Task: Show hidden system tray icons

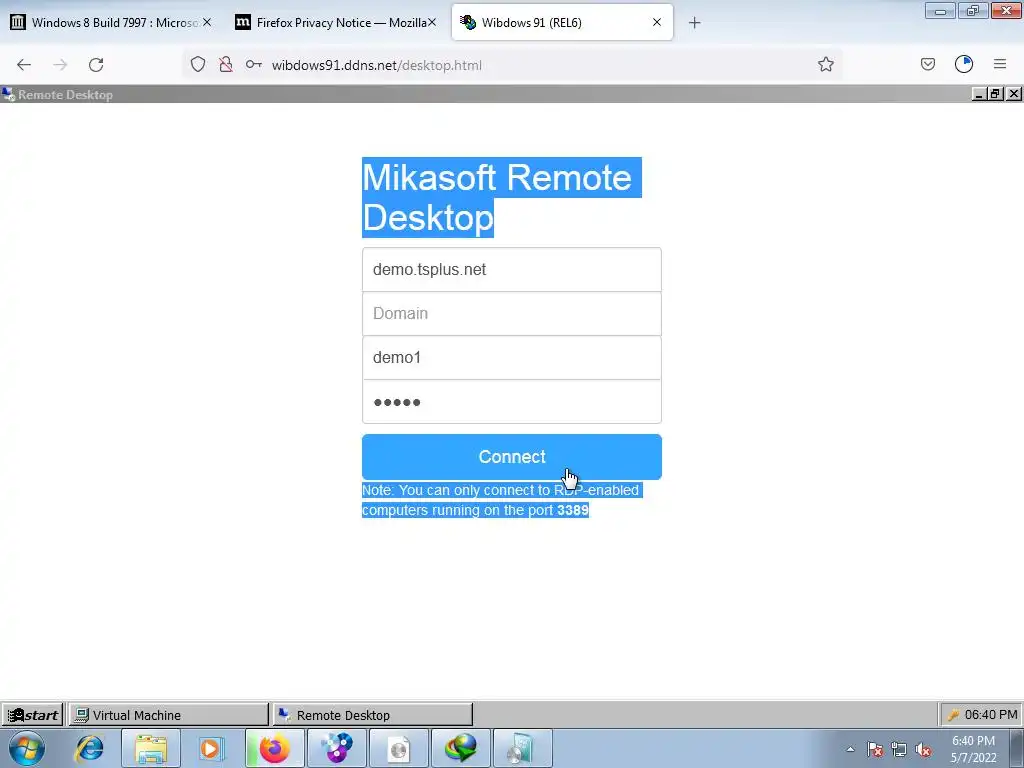Action: pos(850,749)
